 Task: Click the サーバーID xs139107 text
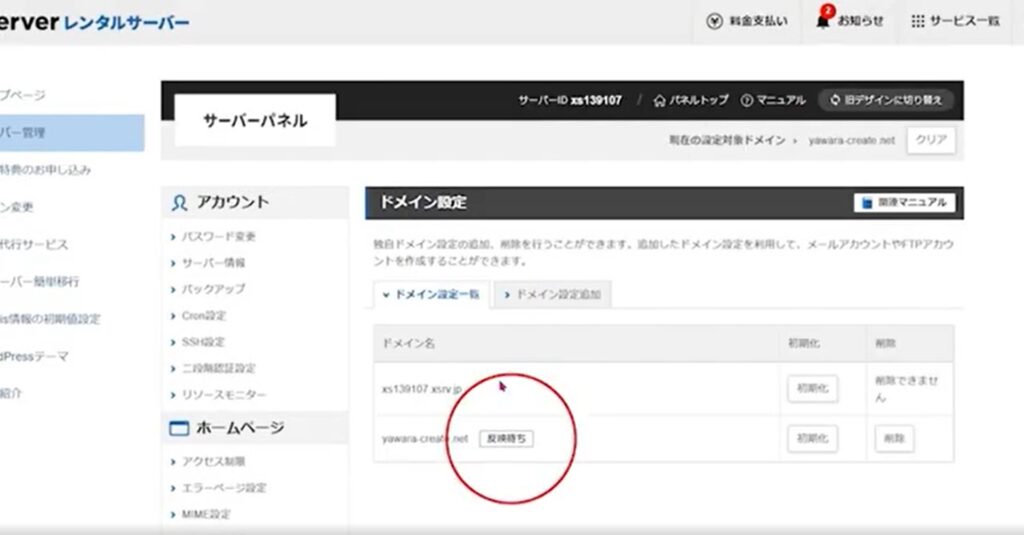(x=569, y=101)
